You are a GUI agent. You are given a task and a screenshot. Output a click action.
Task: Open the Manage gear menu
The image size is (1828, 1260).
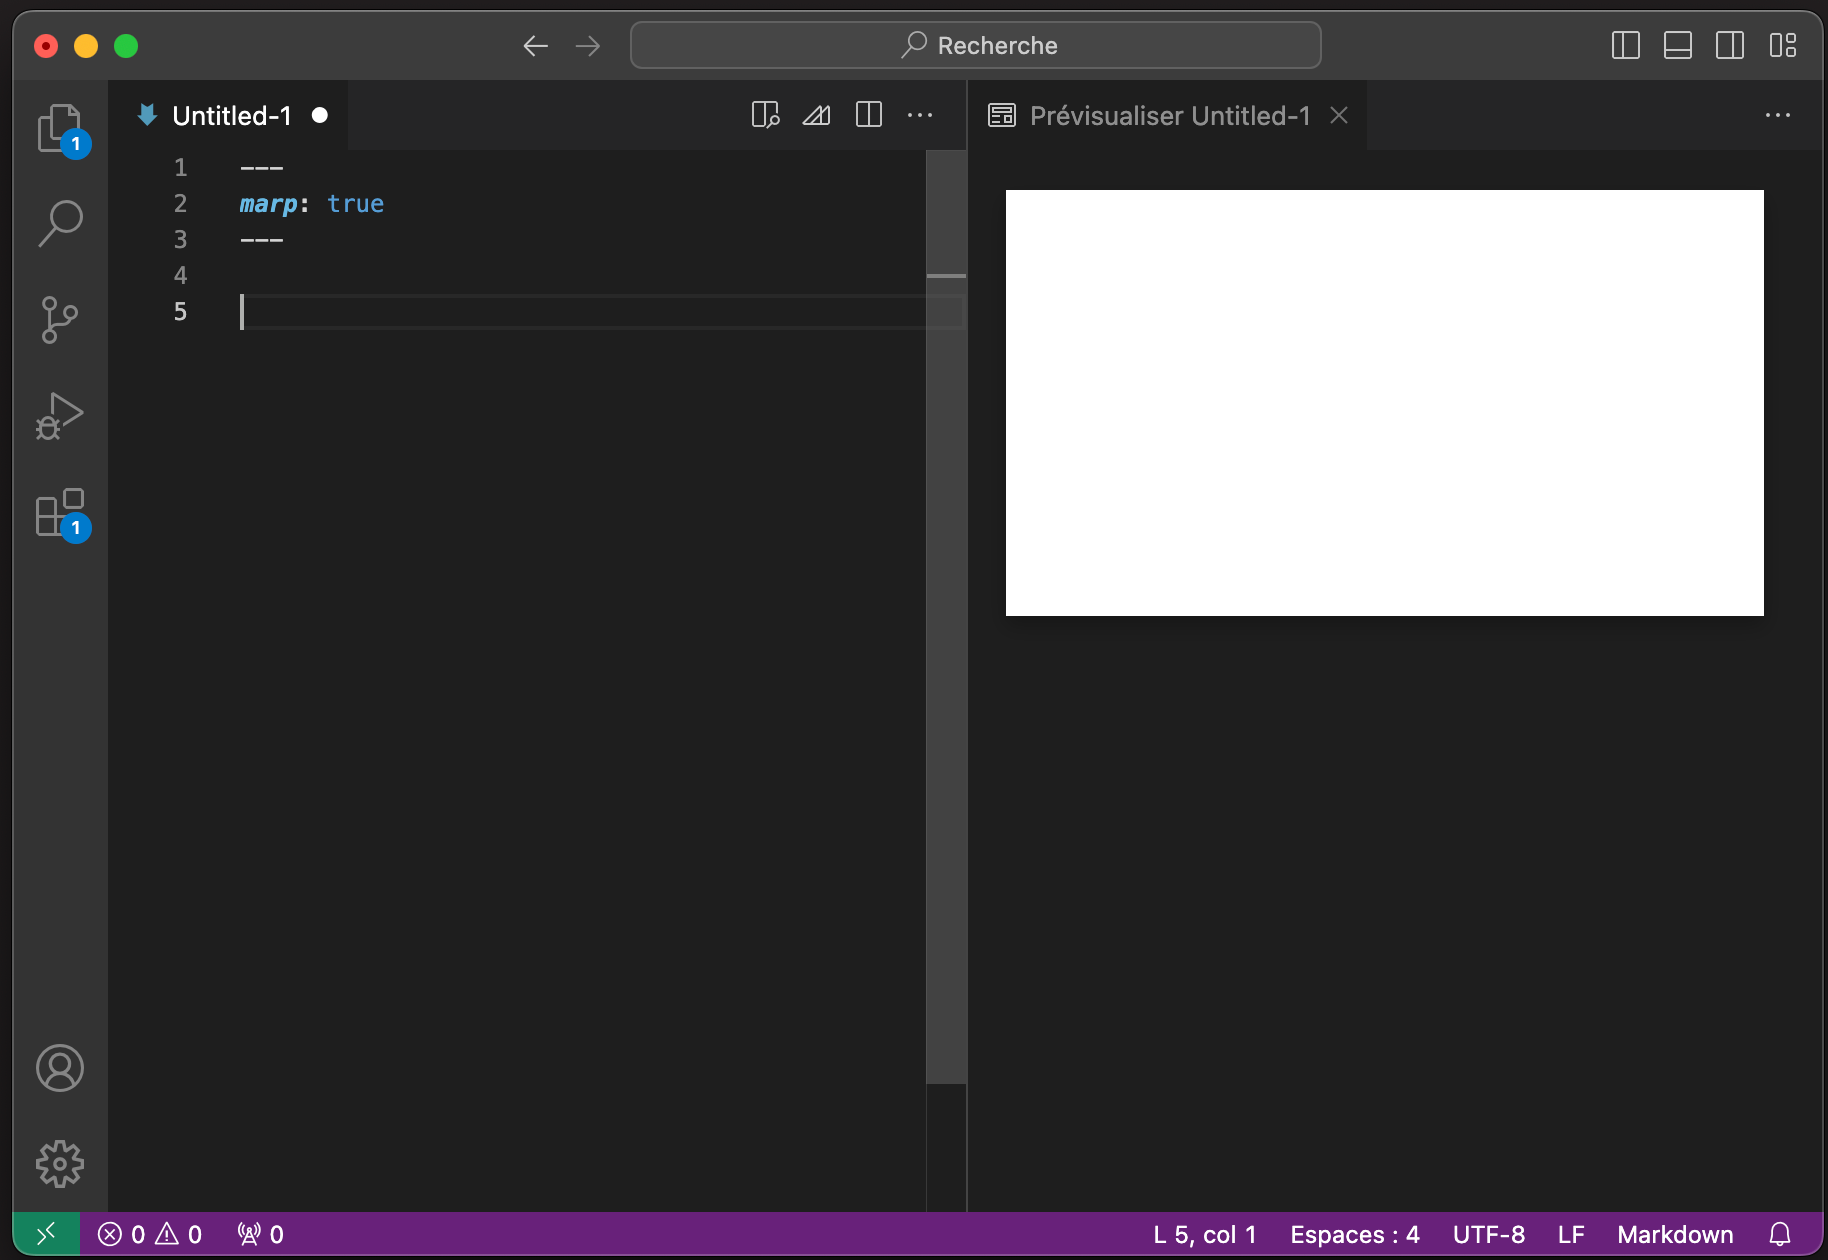pos(60,1164)
